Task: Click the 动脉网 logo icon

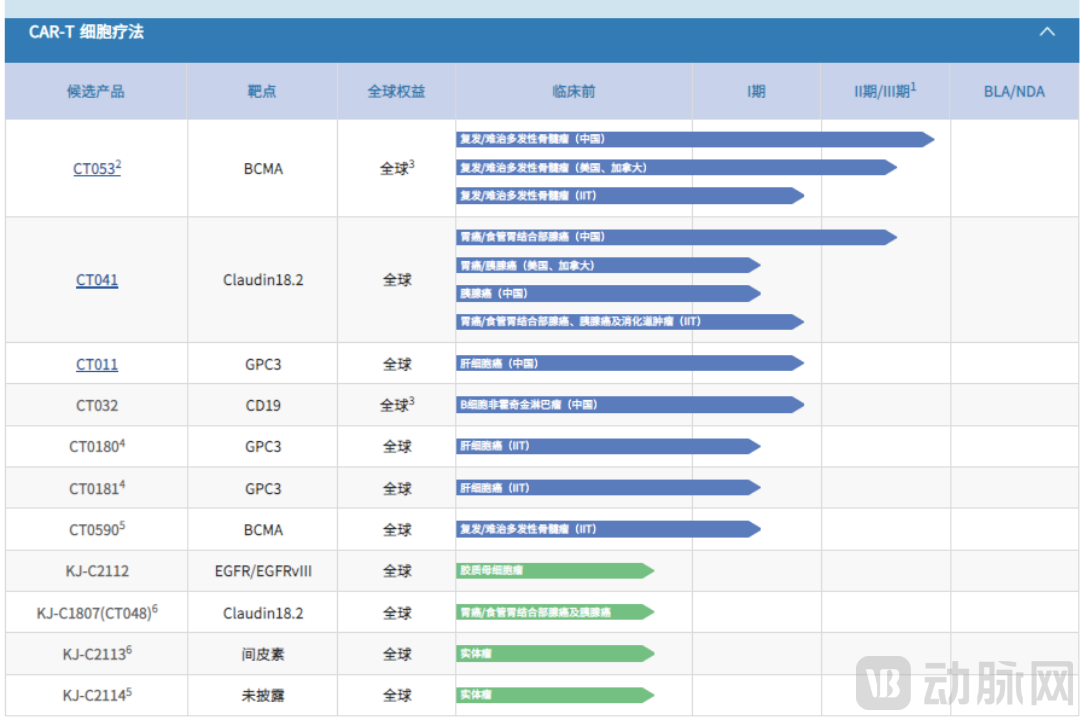Action: (x=883, y=683)
